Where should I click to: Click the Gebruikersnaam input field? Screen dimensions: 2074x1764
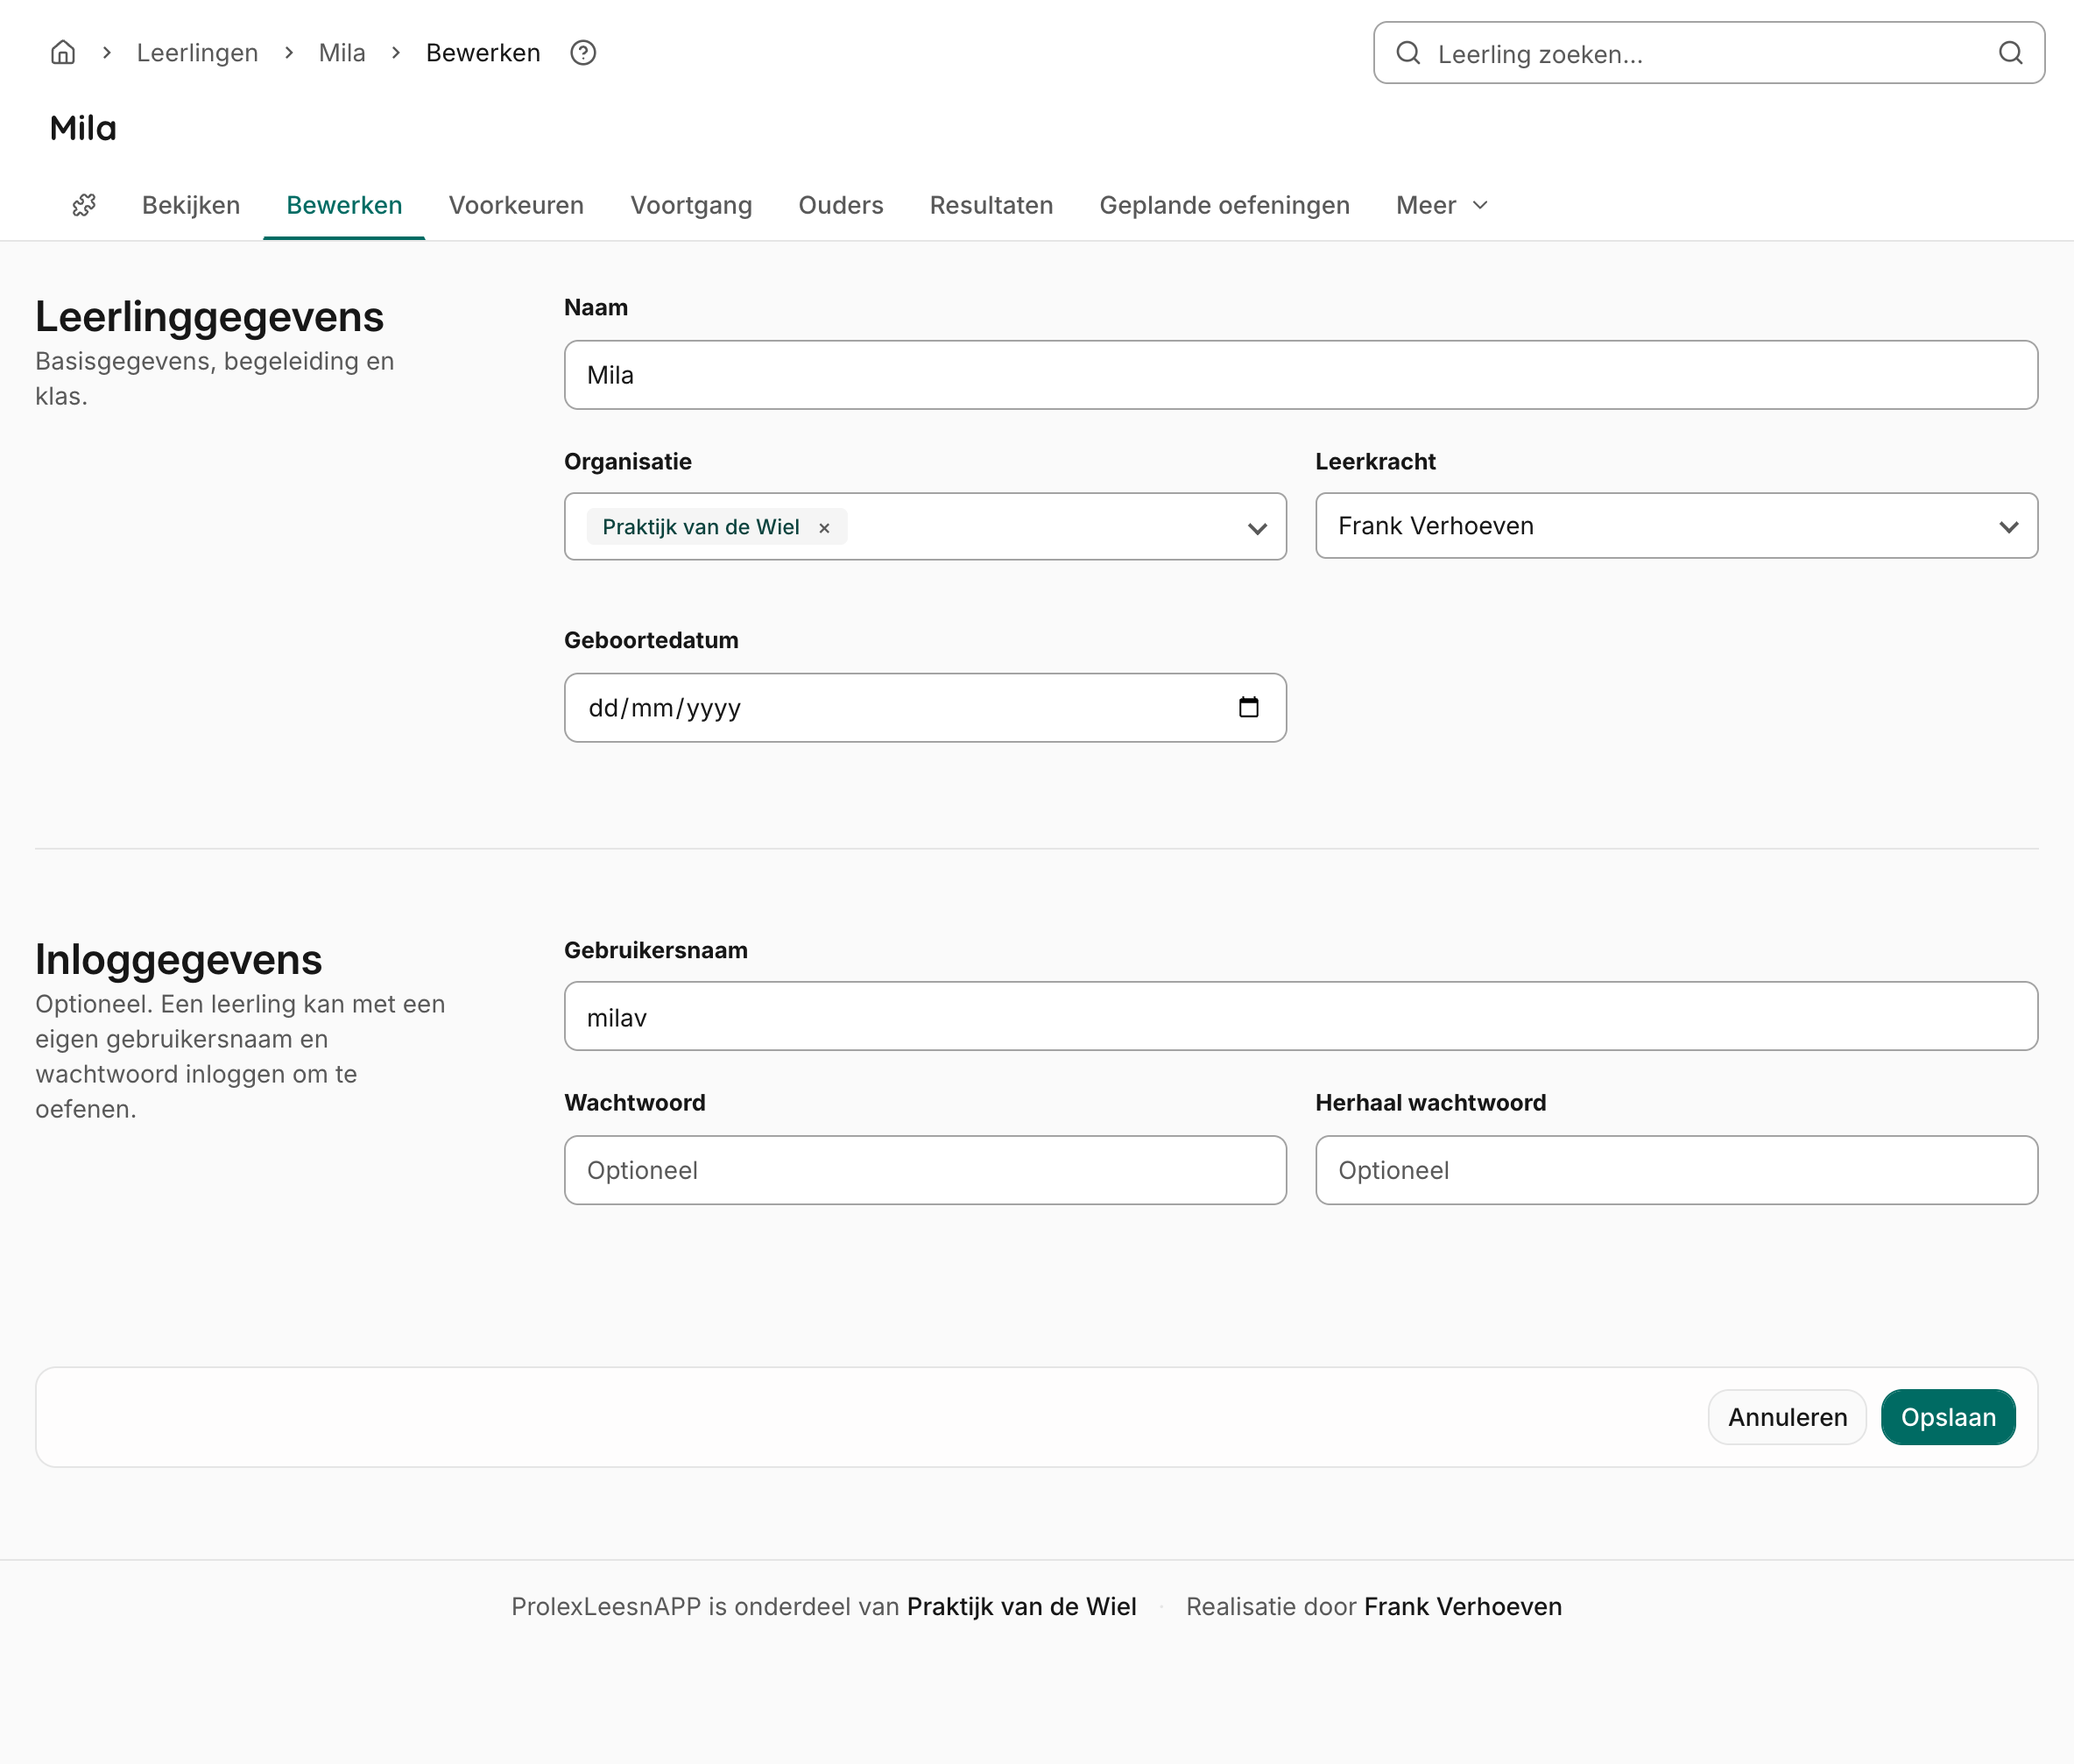tap(1301, 1016)
